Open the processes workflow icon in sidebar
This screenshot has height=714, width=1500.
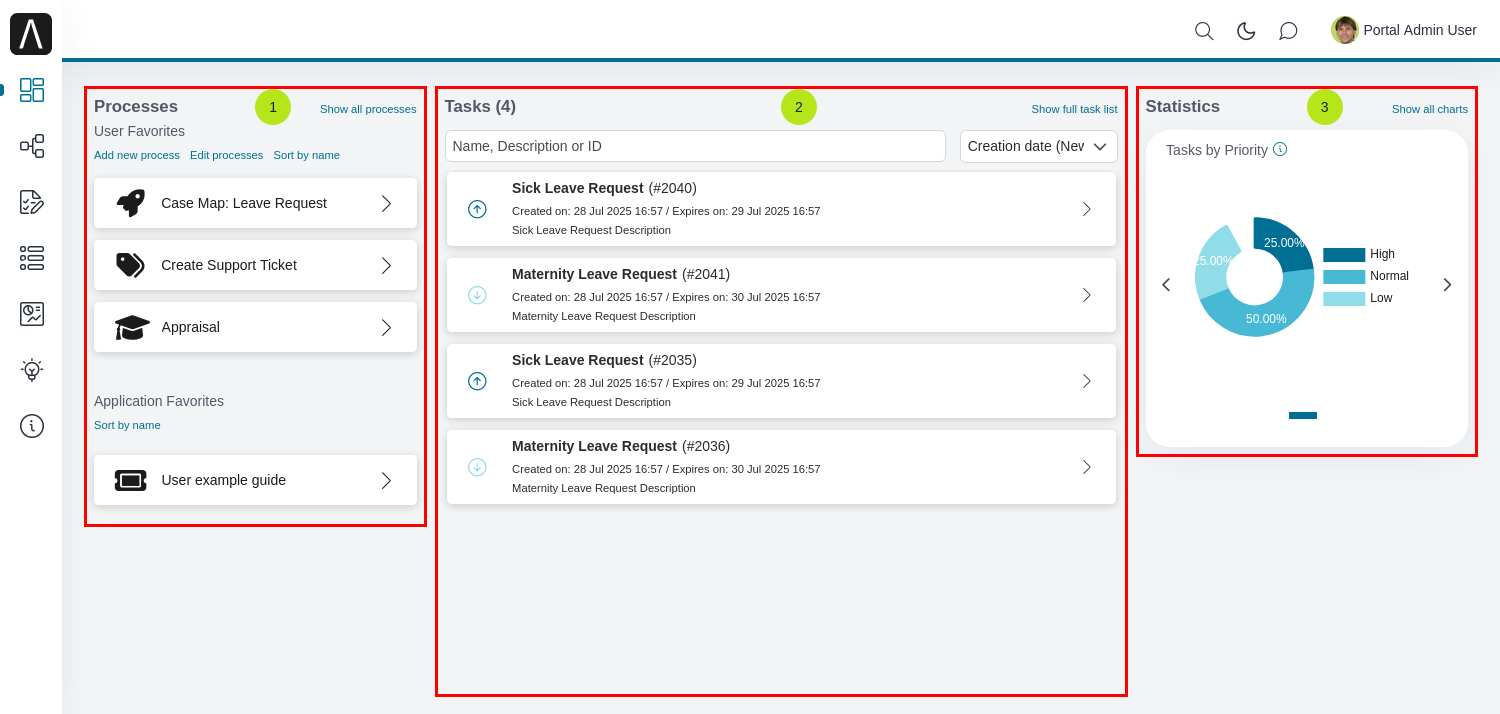click(32, 146)
